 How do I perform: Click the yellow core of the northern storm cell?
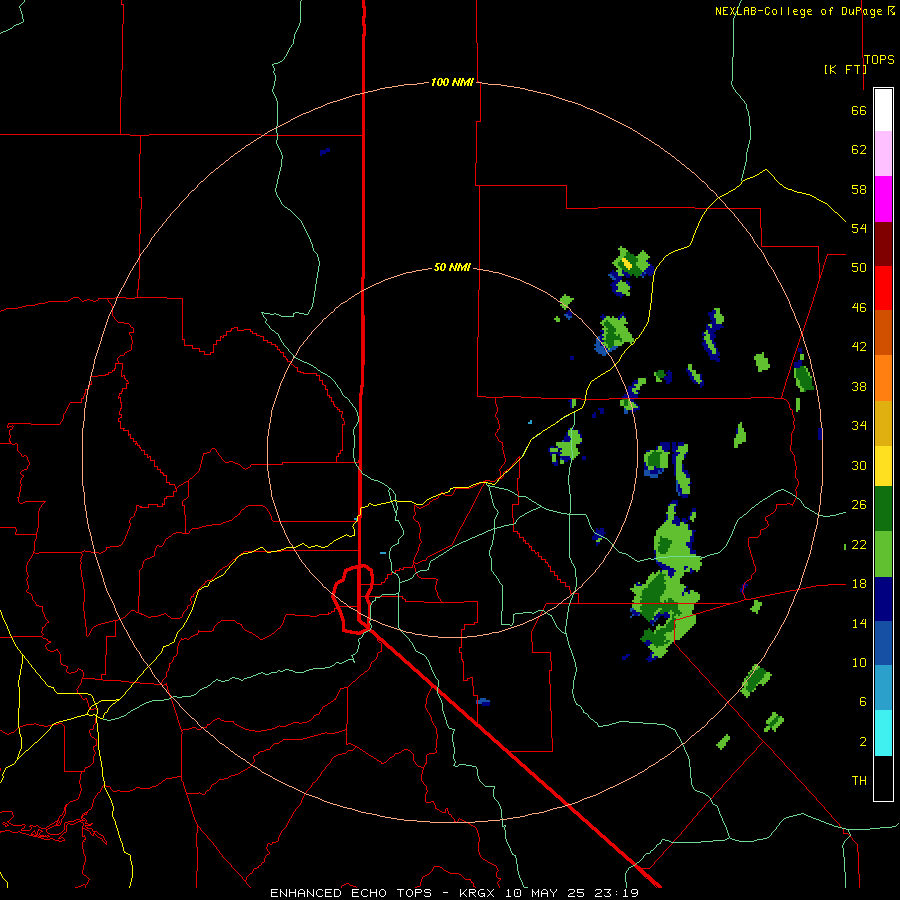[627, 265]
